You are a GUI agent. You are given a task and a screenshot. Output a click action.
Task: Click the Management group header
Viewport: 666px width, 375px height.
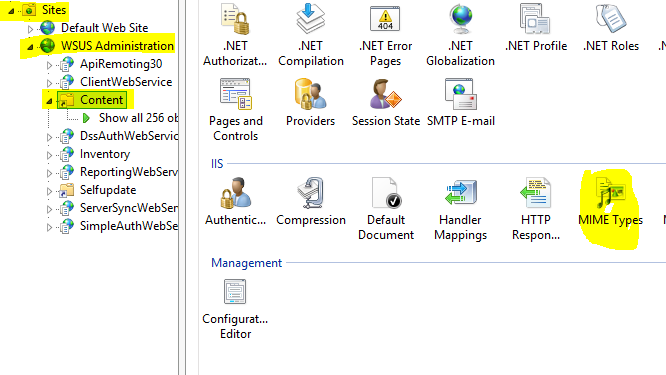click(x=246, y=263)
